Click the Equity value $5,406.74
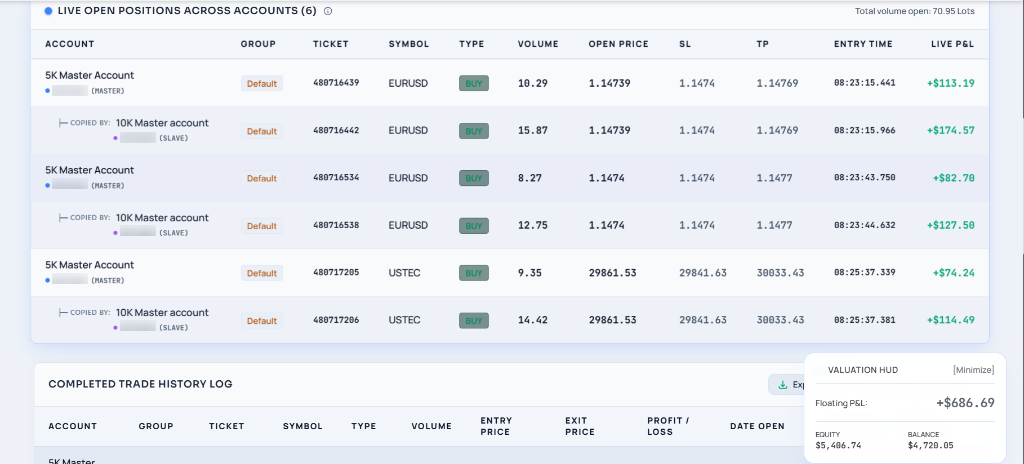 tap(839, 446)
